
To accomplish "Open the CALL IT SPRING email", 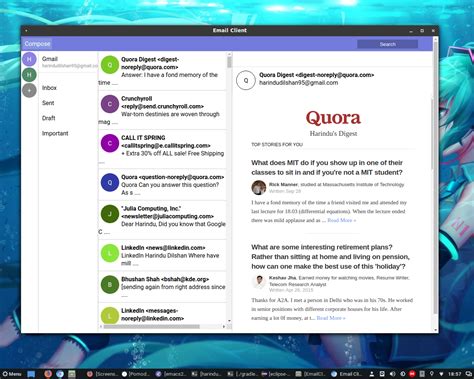I will [162, 149].
